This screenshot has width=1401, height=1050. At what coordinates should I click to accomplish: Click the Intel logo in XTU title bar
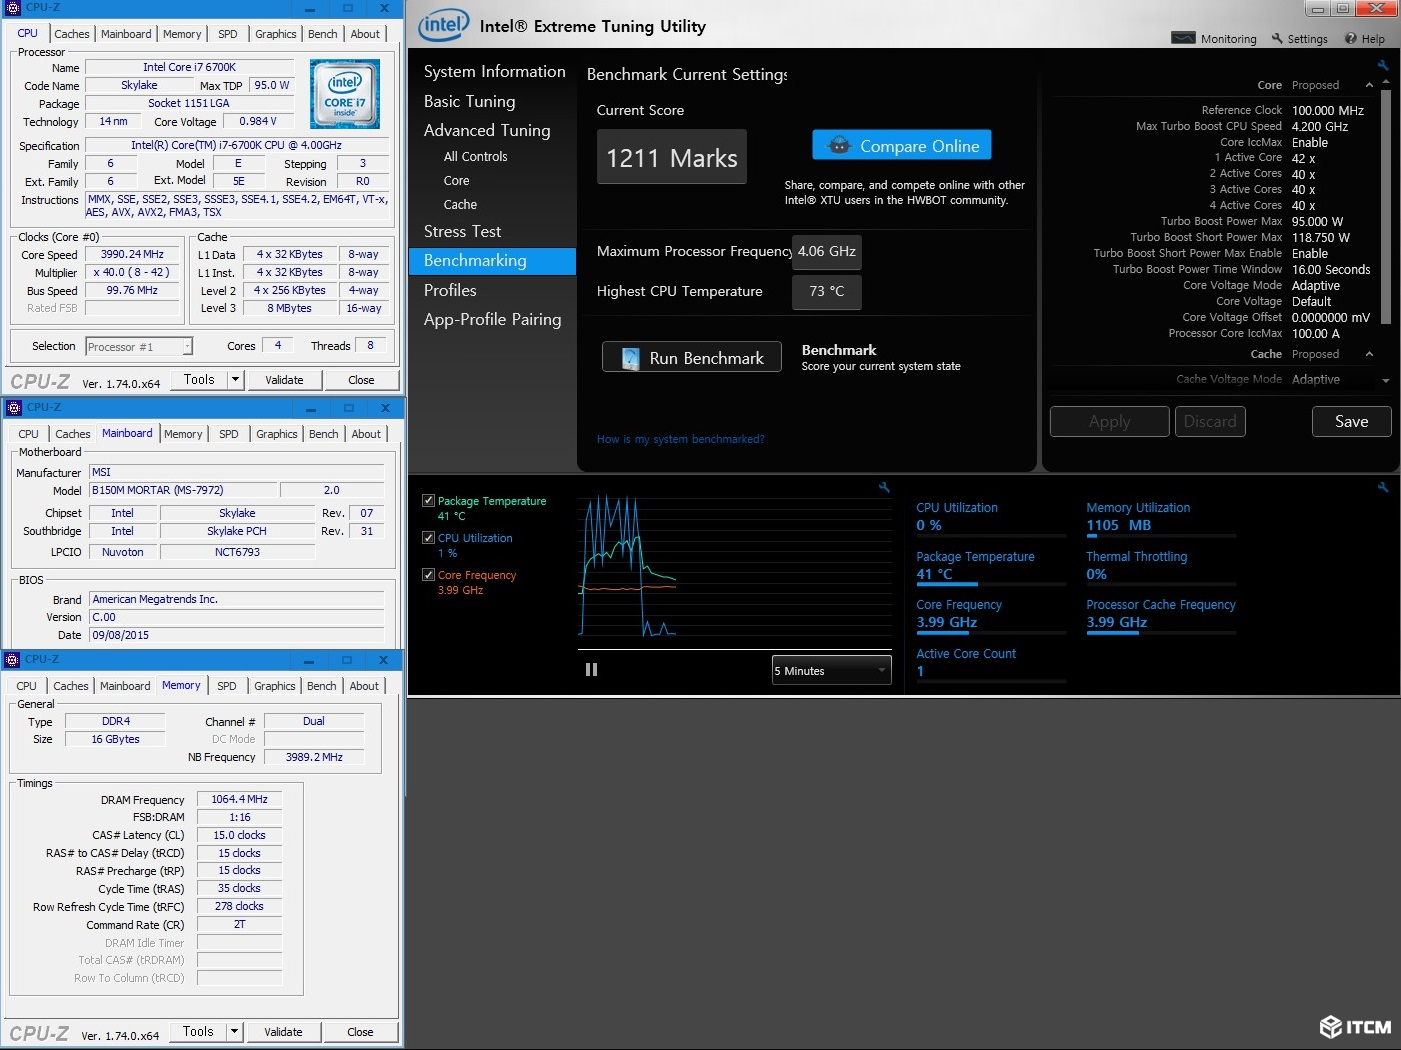point(443,25)
